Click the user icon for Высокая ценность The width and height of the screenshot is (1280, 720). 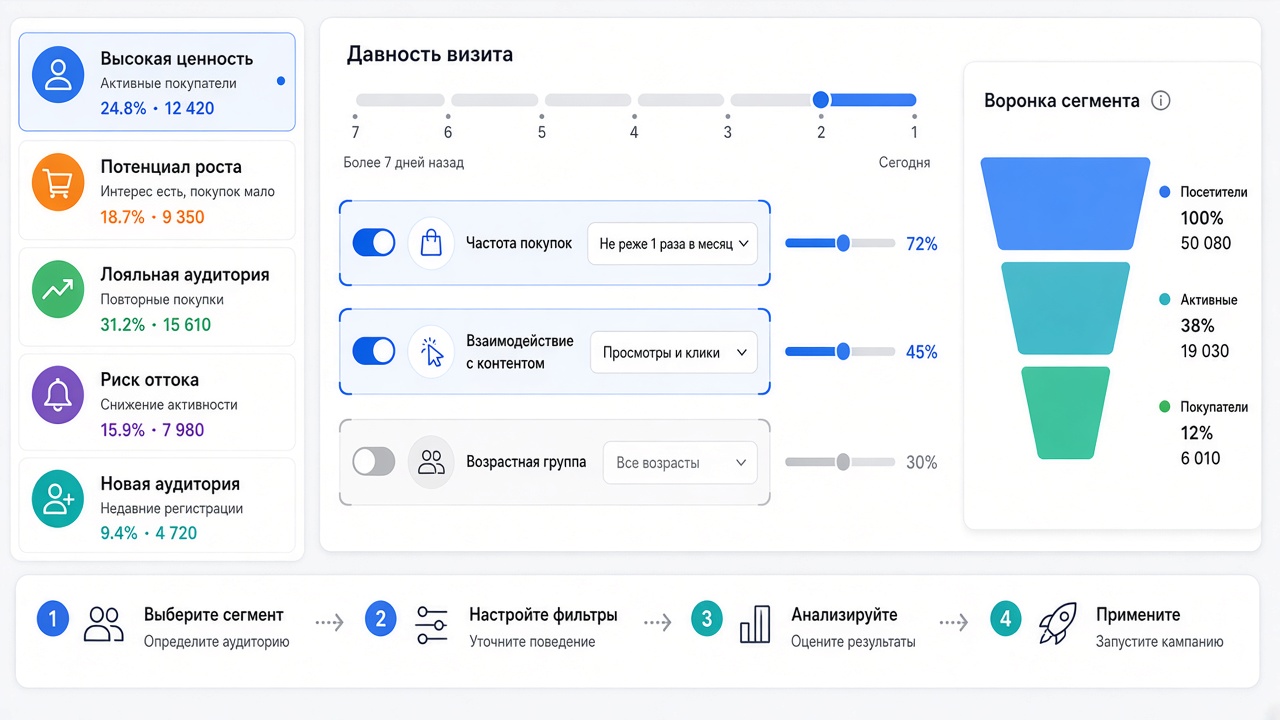pyautogui.click(x=58, y=77)
